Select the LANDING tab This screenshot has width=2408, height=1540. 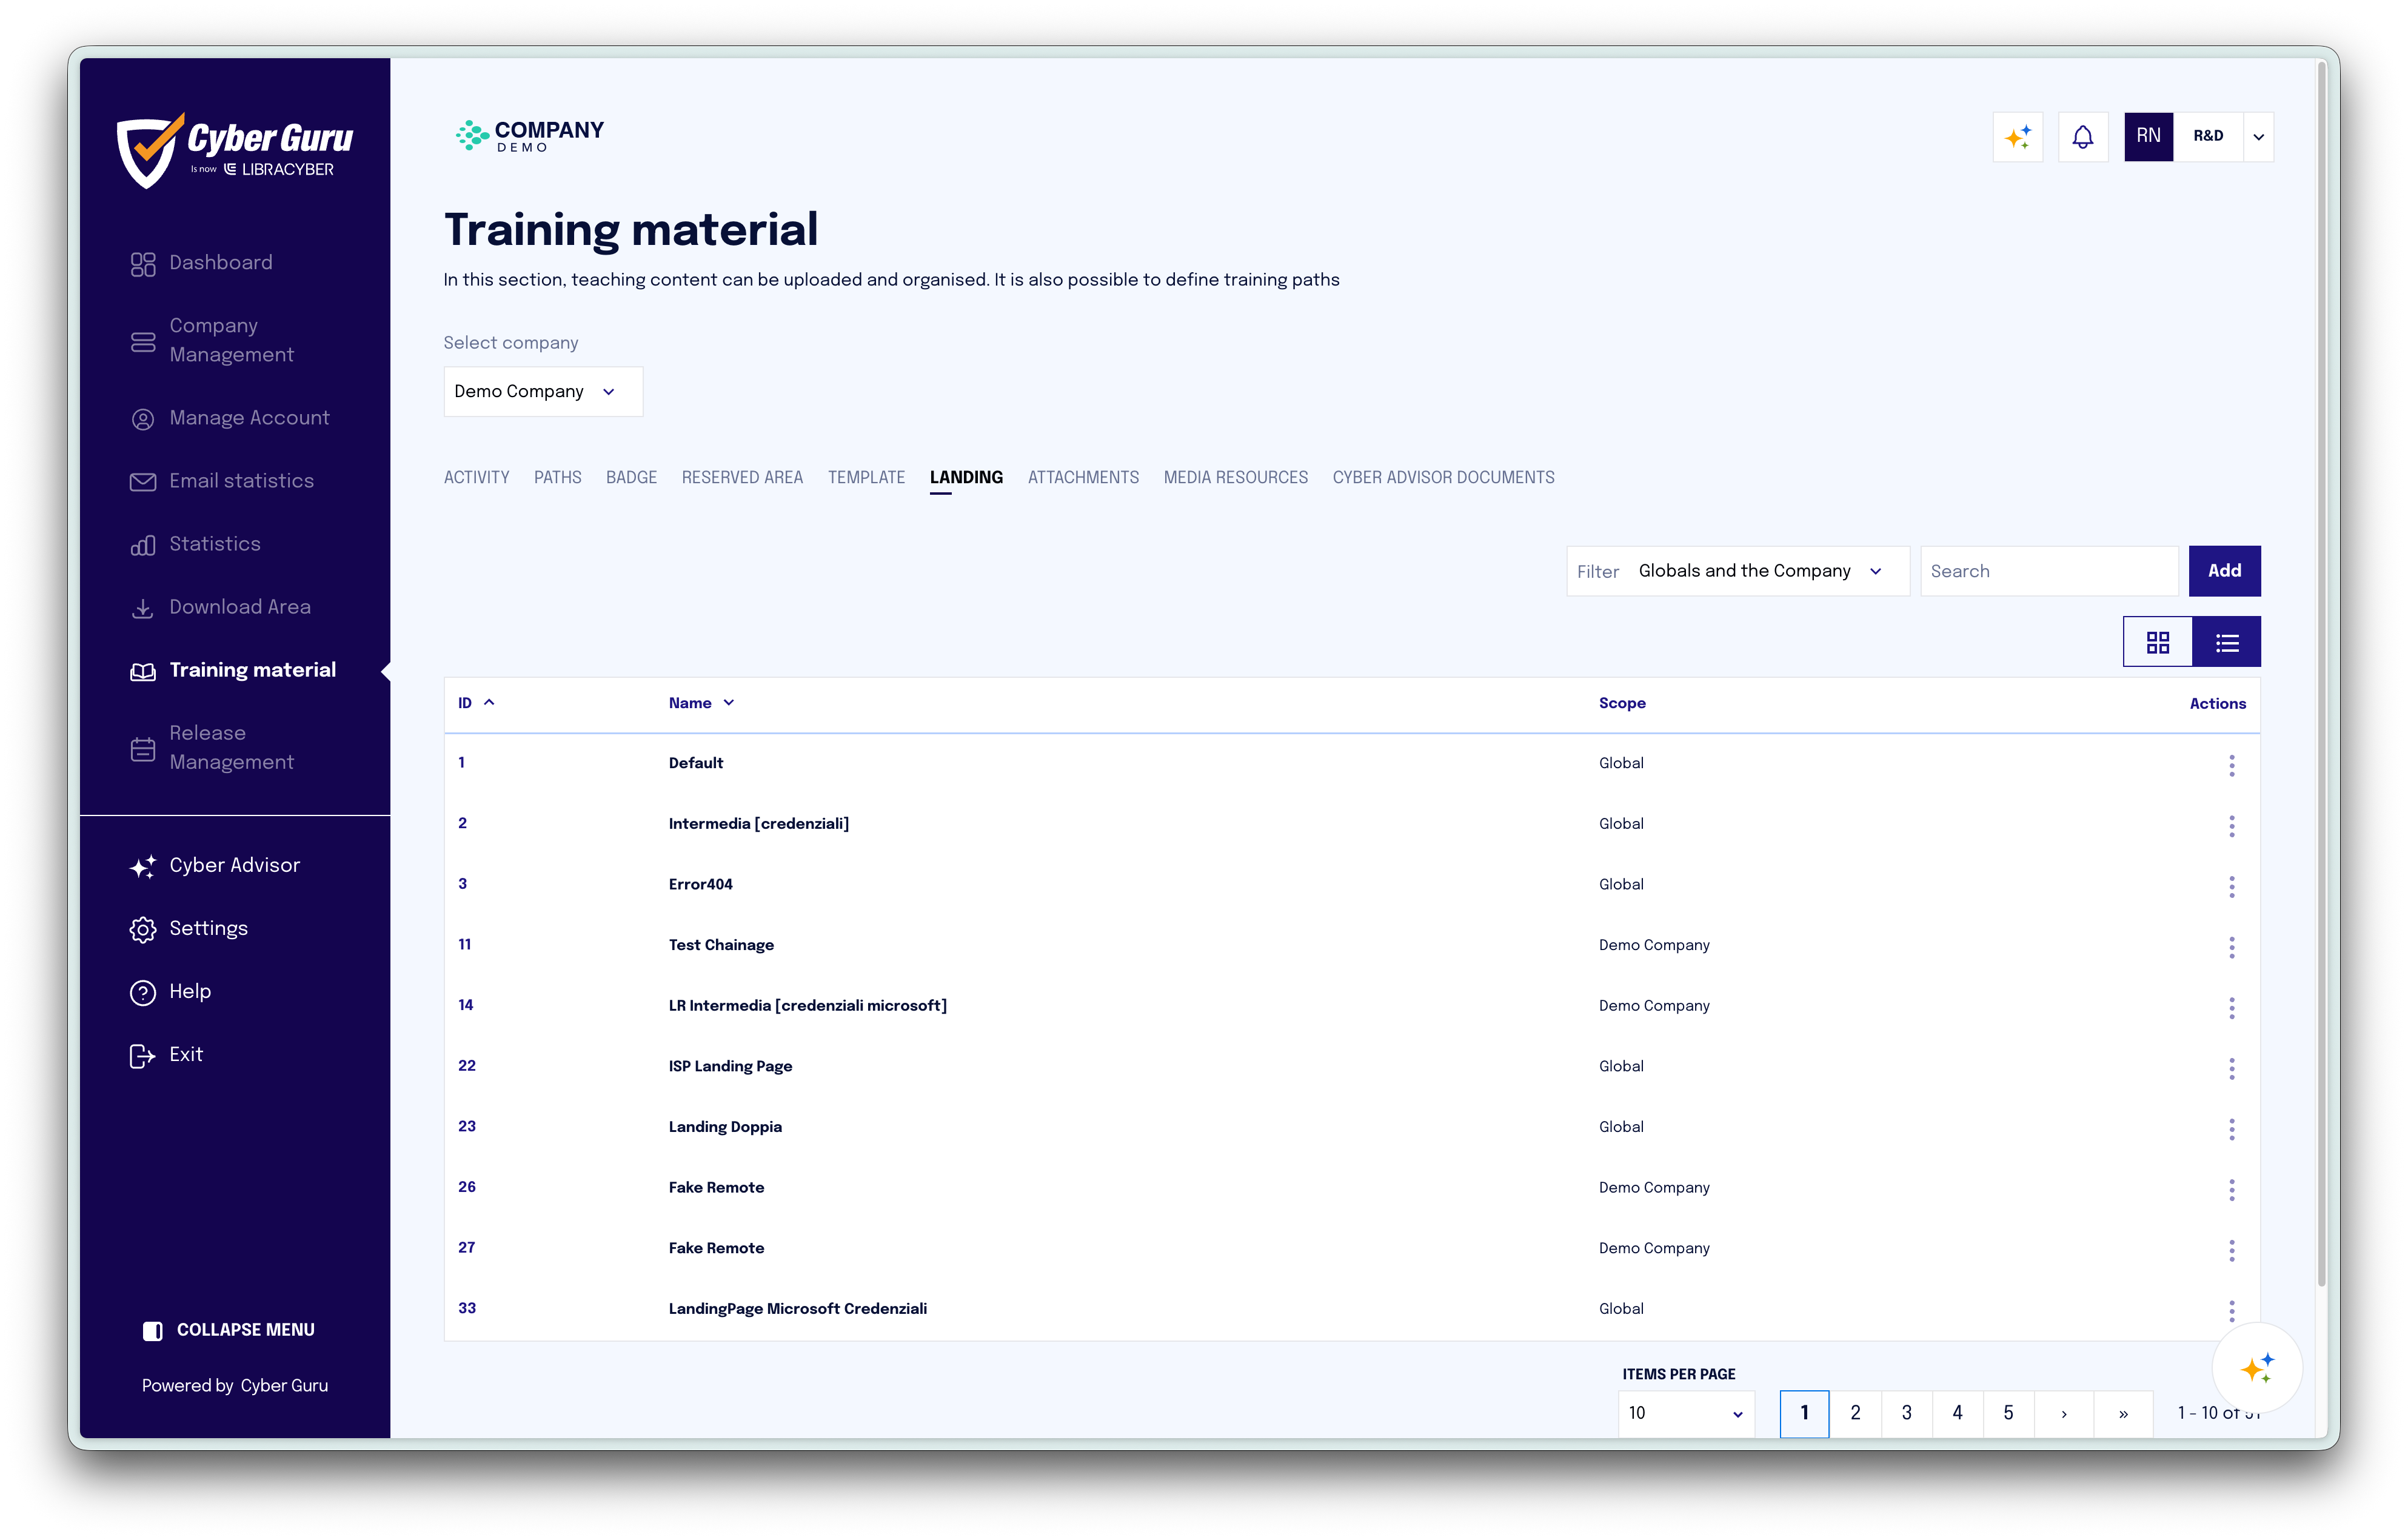coord(966,478)
